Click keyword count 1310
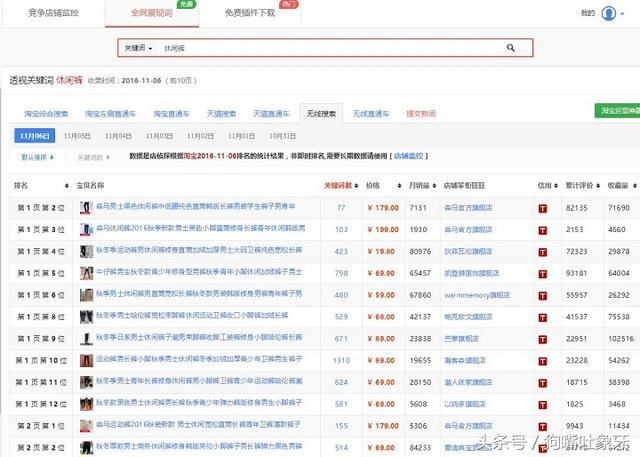Image resolution: width=640 pixels, height=457 pixels. pos(341,360)
